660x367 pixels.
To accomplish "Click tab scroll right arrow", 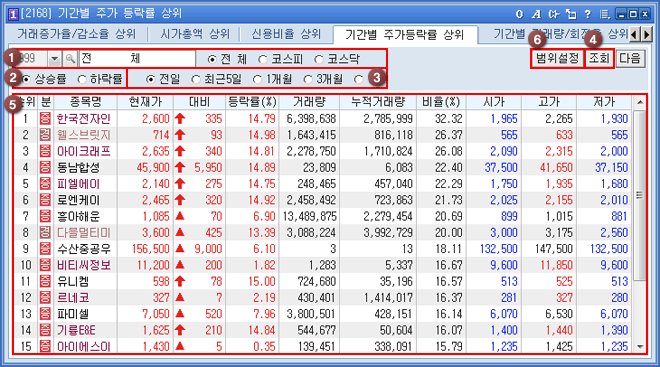I will [647, 34].
